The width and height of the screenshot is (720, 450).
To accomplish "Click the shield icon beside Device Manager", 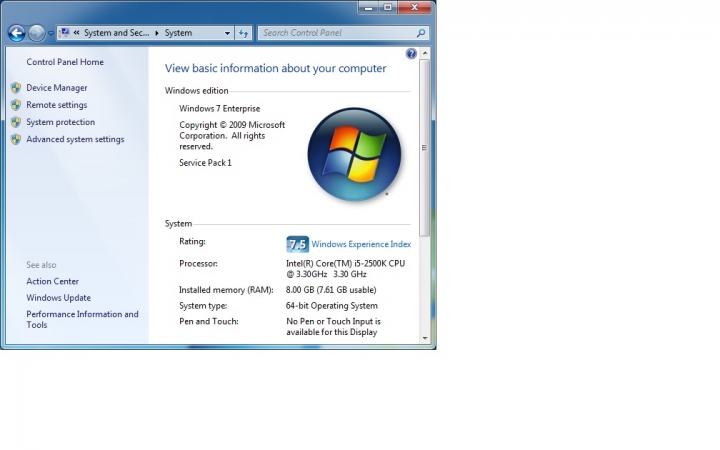I will click(16, 88).
